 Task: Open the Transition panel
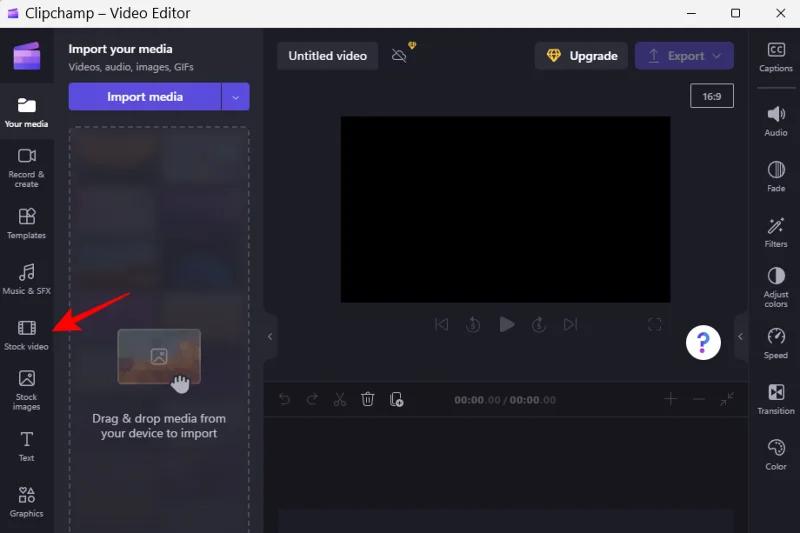(776, 399)
